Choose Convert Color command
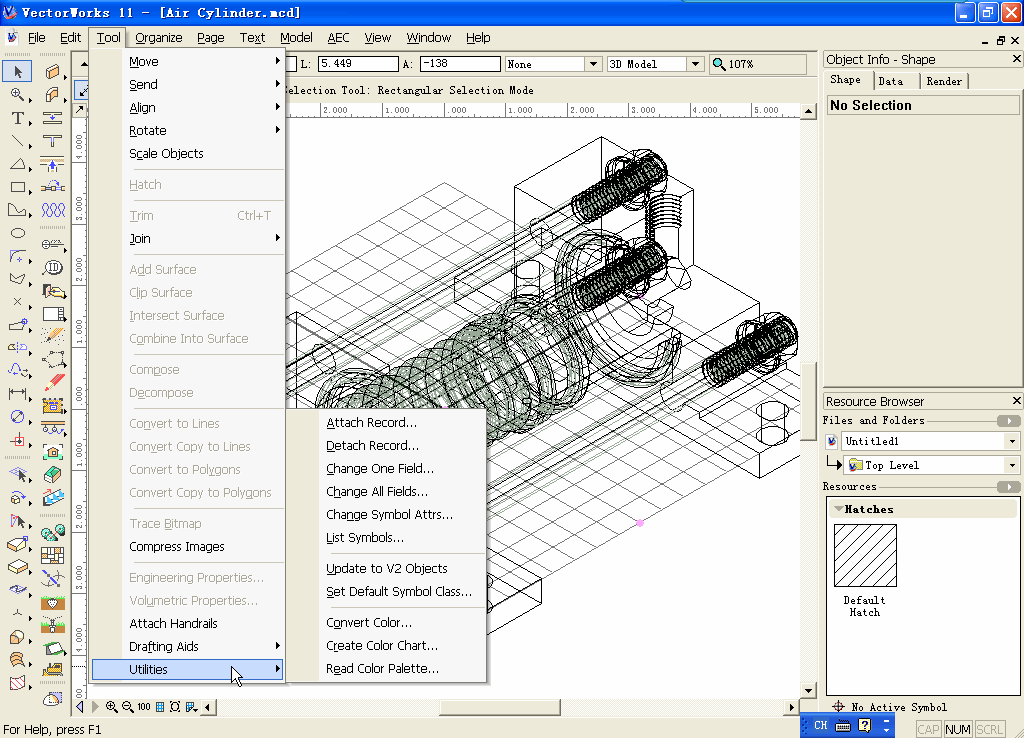 pos(387,623)
